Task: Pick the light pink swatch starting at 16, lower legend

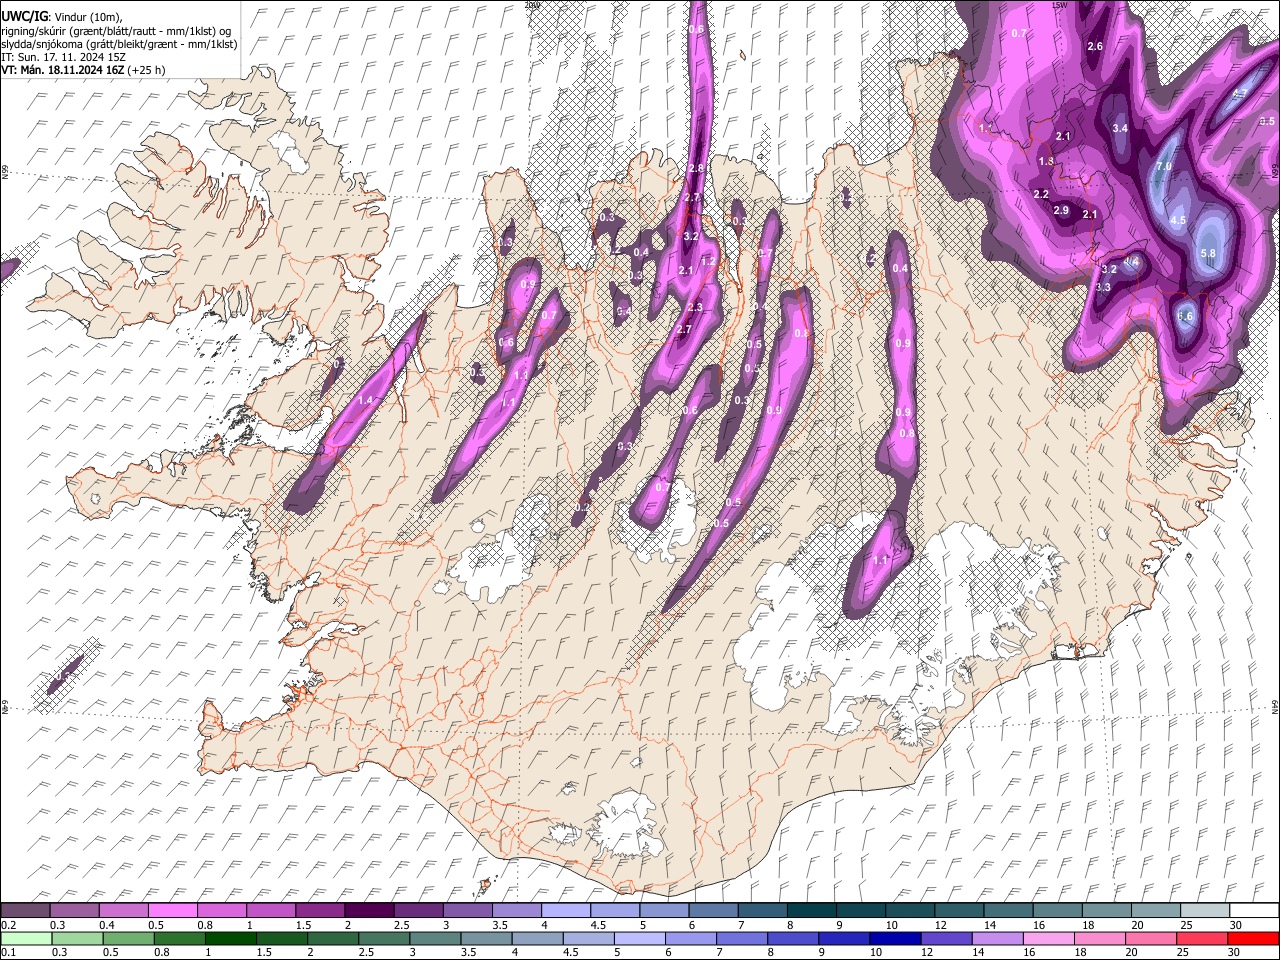Action: click(x=1048, y=939)
